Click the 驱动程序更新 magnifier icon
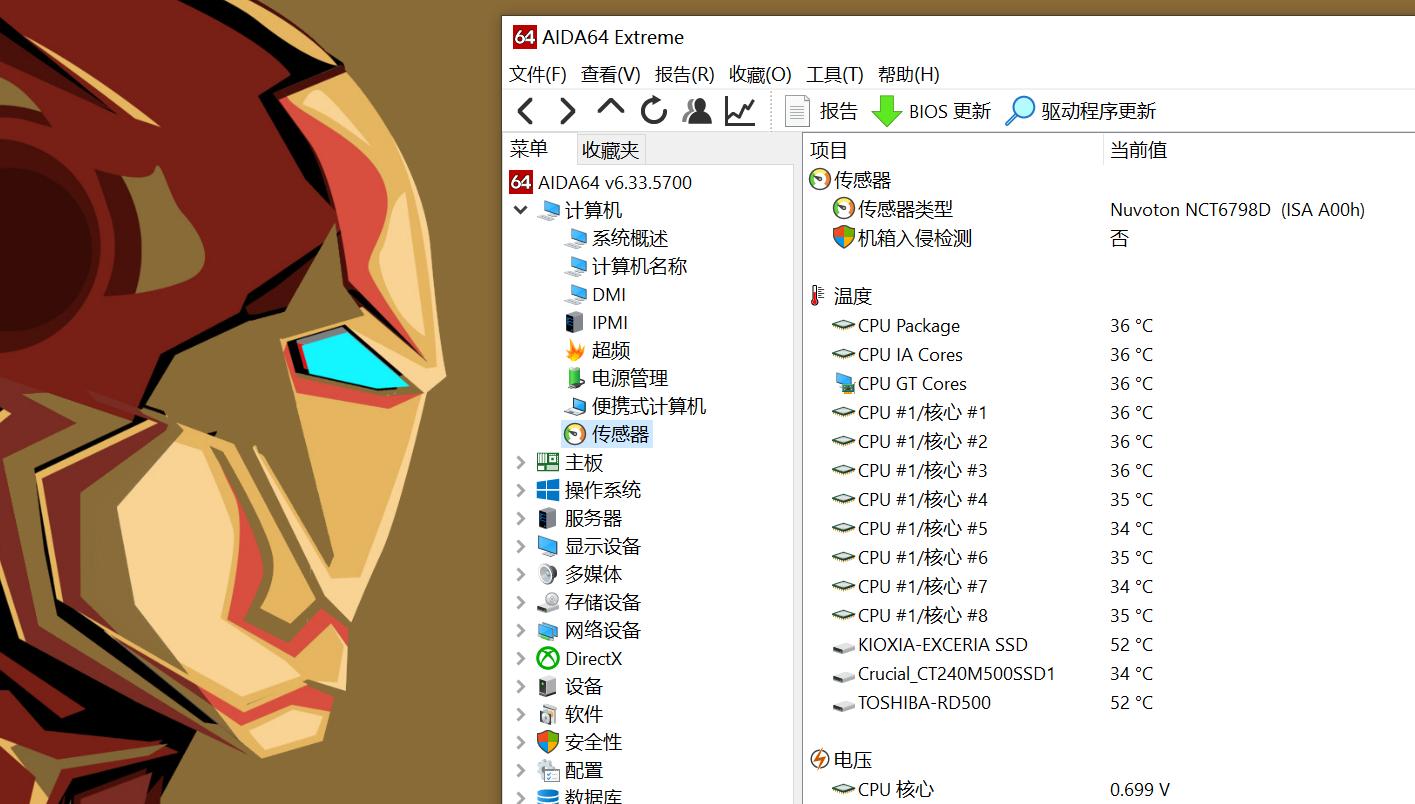1415x804 pixels. point(1019,111)
